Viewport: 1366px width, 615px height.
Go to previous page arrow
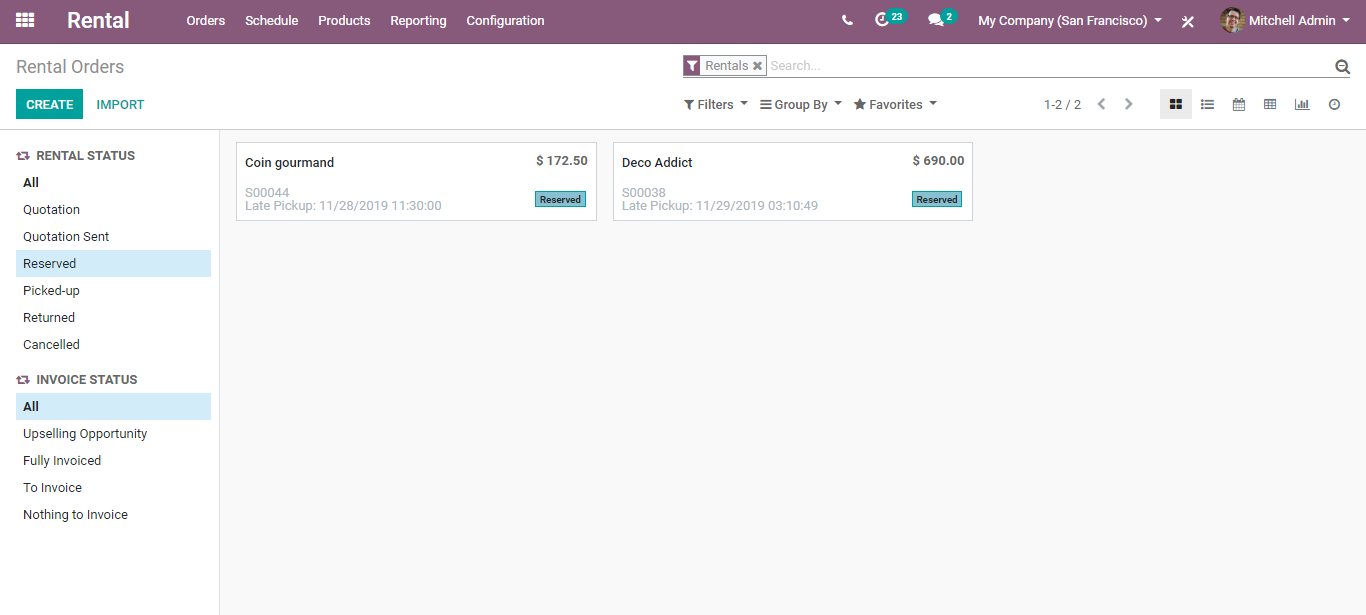click(1101, 104)
